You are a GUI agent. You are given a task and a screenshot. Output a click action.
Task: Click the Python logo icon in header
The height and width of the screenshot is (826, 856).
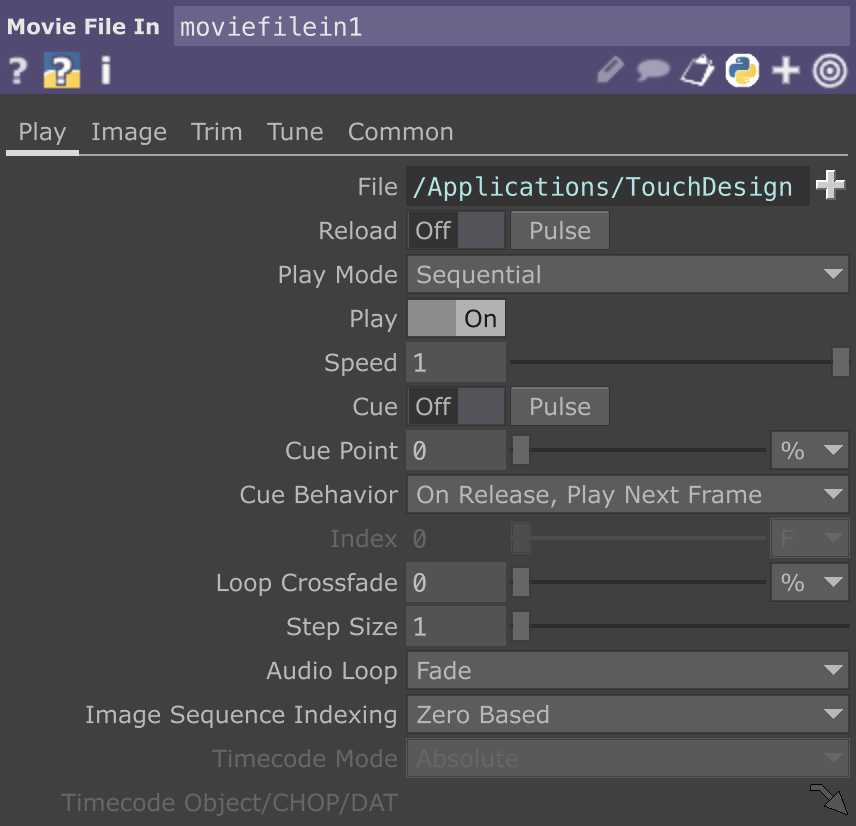click(742, 71)
